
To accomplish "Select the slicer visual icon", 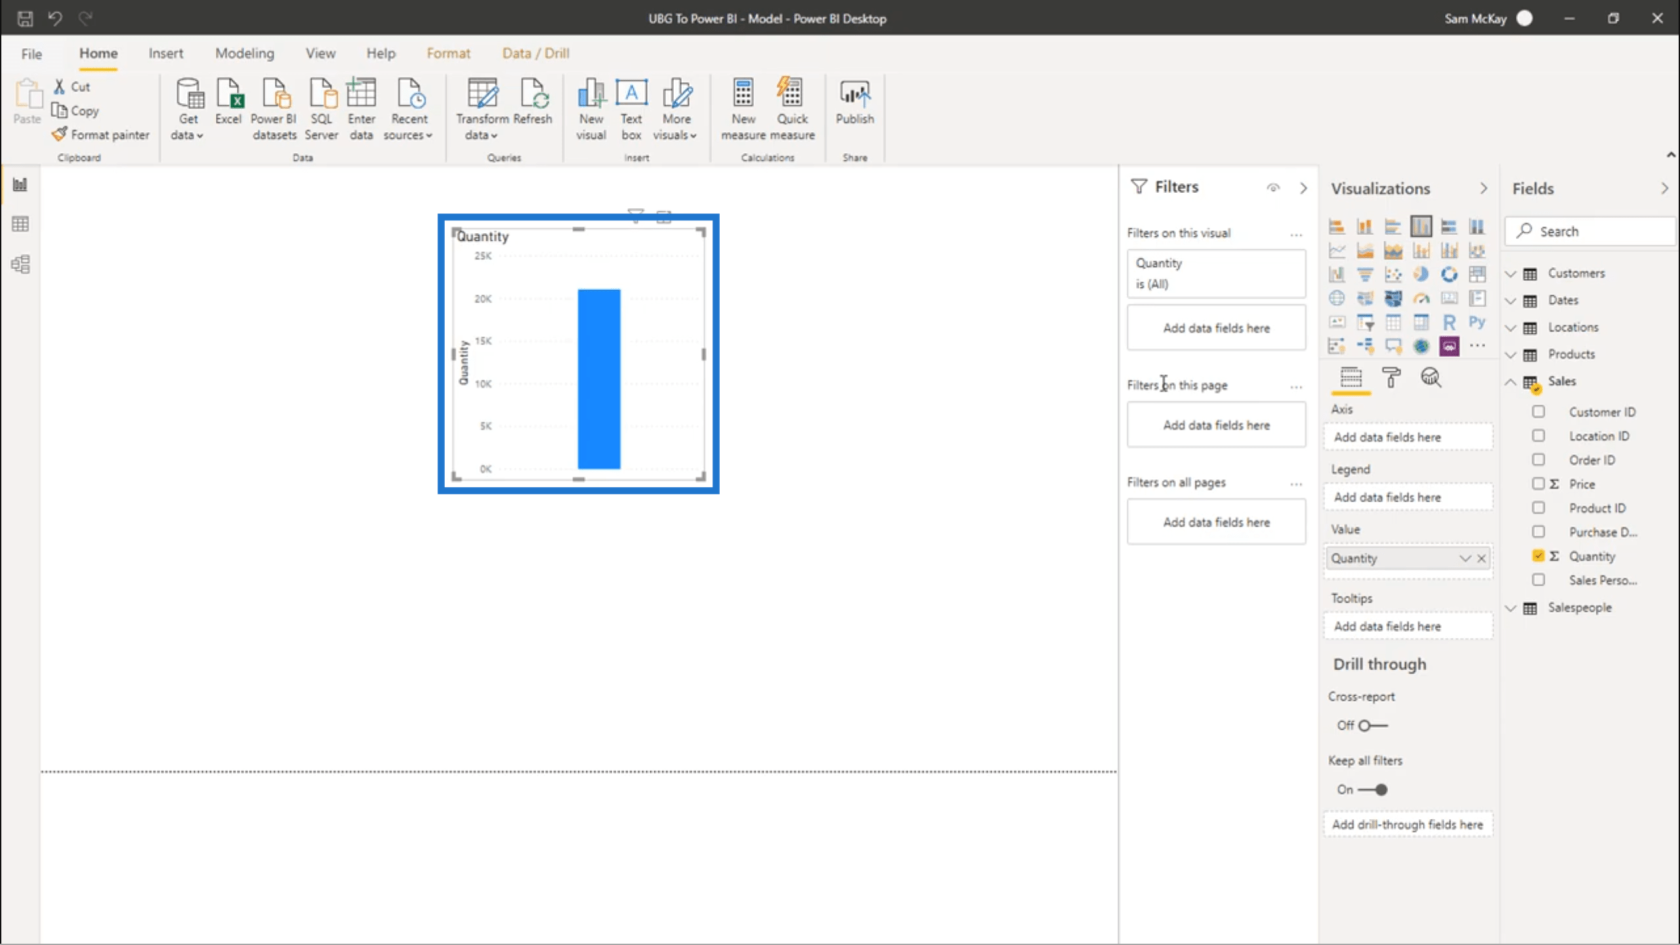I will 1365,322.
